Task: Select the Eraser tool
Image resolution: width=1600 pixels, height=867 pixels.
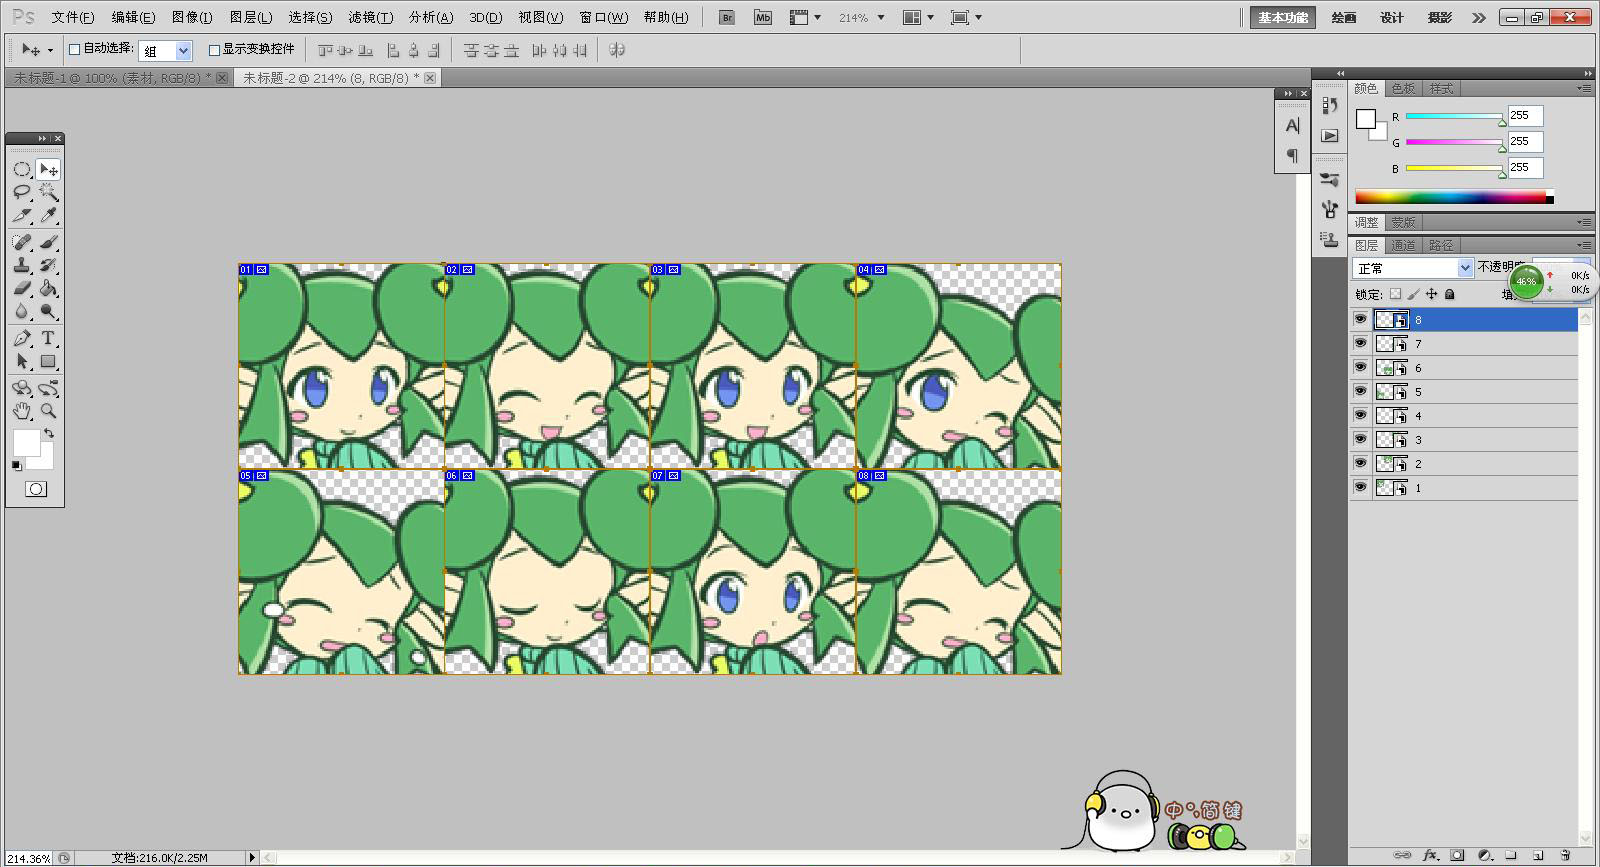Action: click(22, 288)
